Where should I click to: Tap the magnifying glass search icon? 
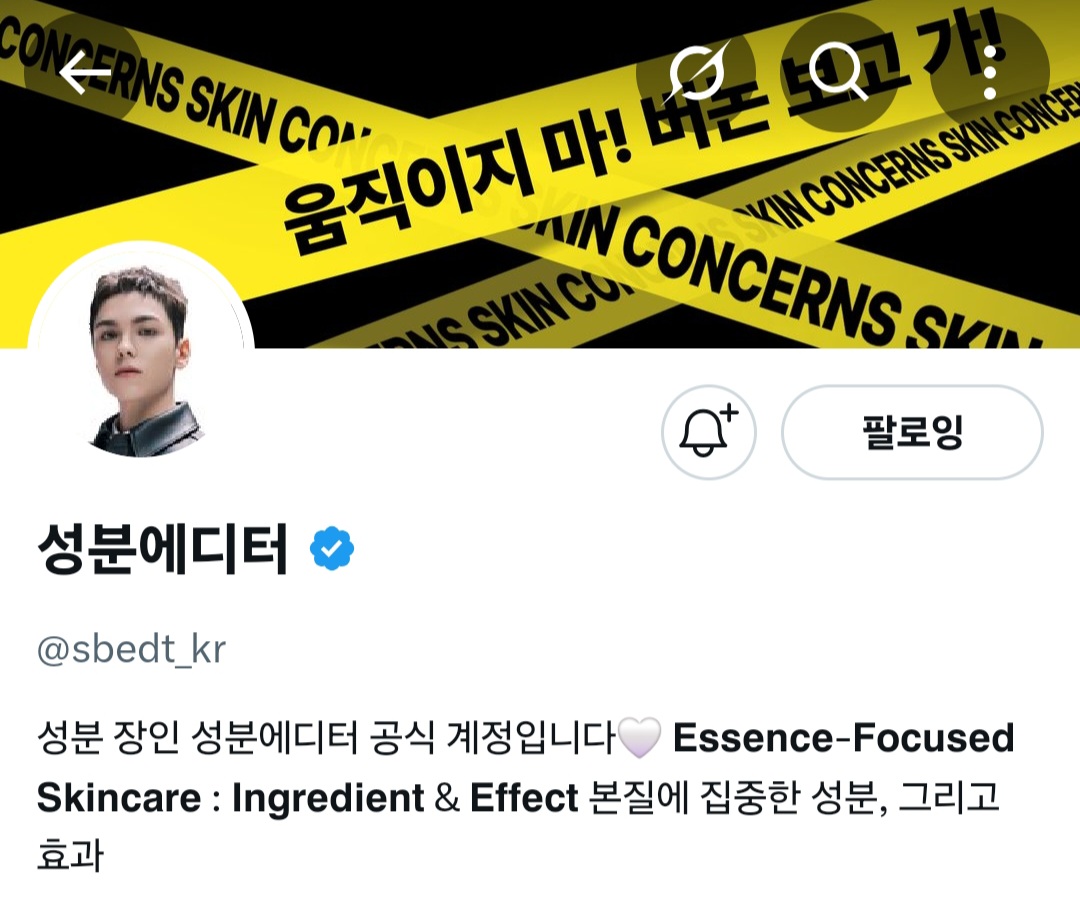[x=839, y=72]
